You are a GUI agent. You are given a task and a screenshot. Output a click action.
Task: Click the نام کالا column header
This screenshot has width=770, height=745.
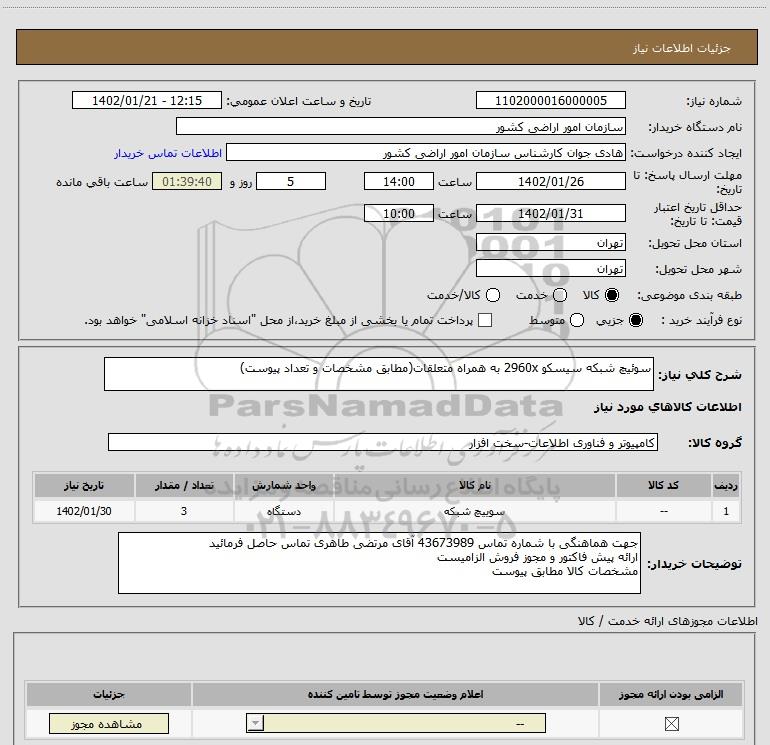[x=474, y=485]
